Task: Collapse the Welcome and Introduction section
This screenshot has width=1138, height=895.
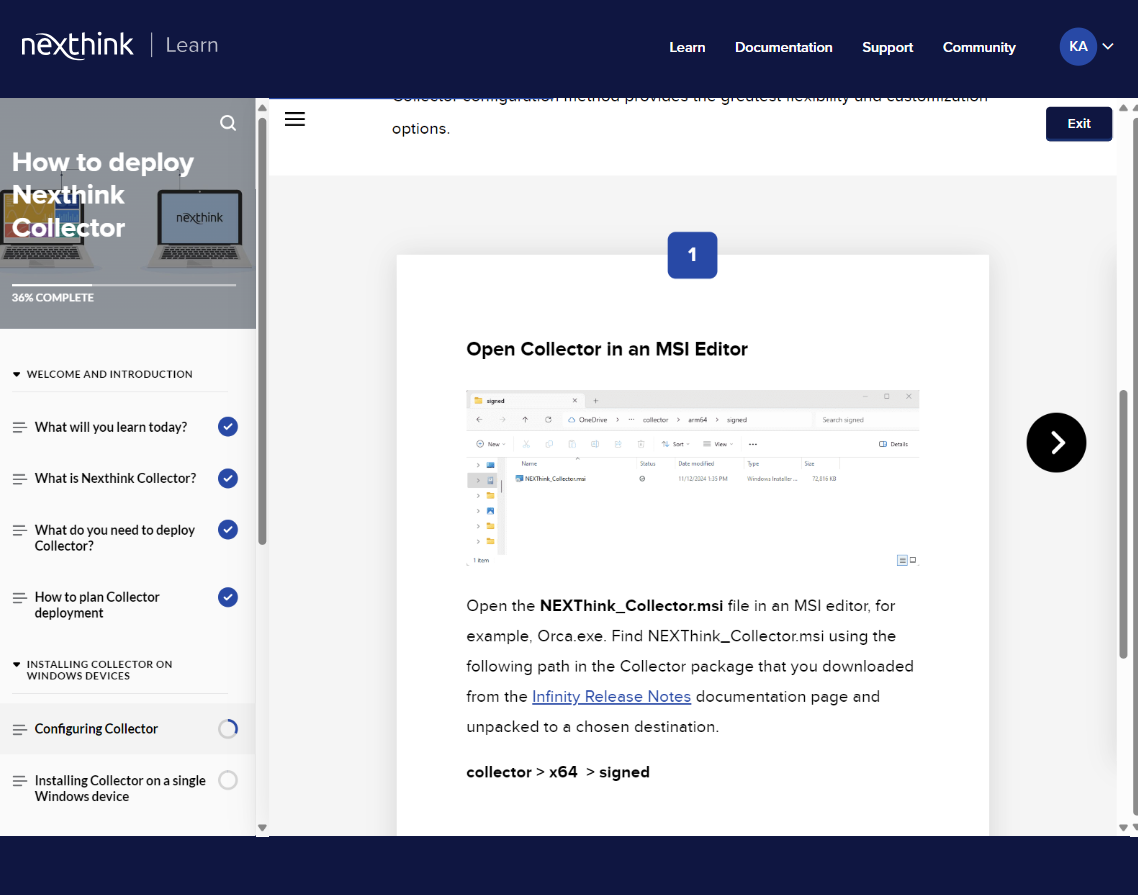Action: point(17,374)
